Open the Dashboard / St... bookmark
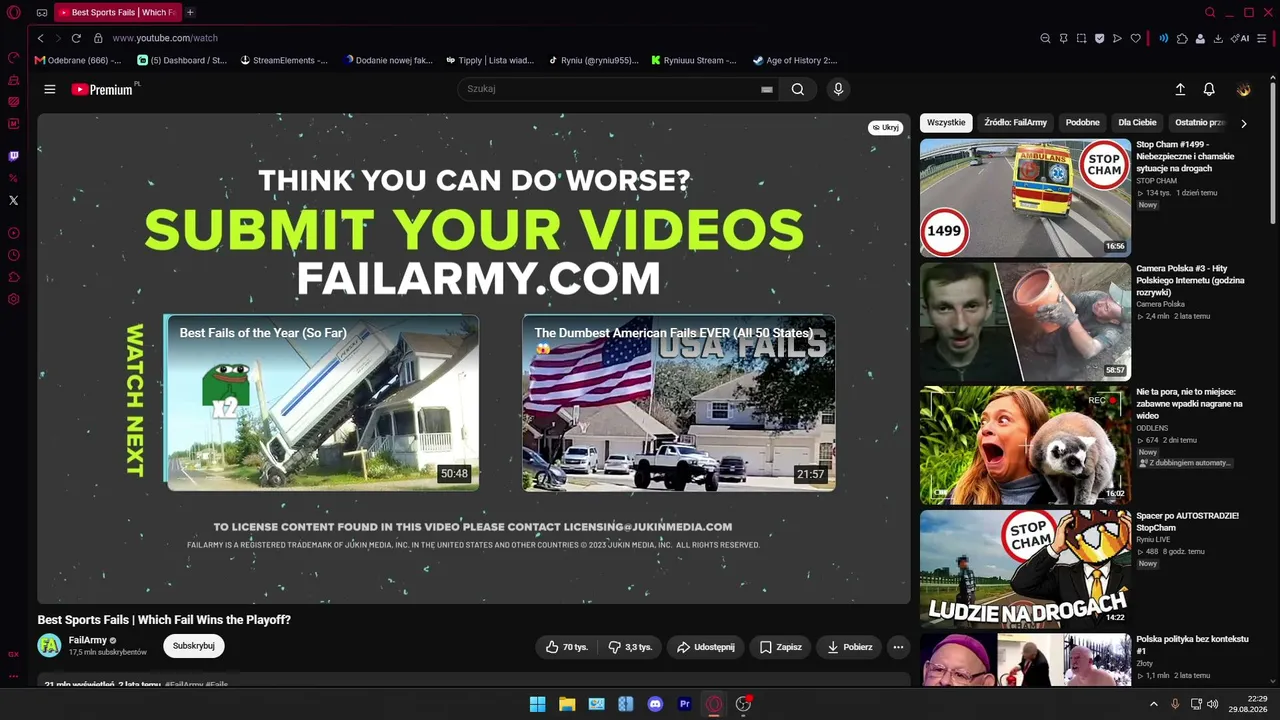 [182, 60]
